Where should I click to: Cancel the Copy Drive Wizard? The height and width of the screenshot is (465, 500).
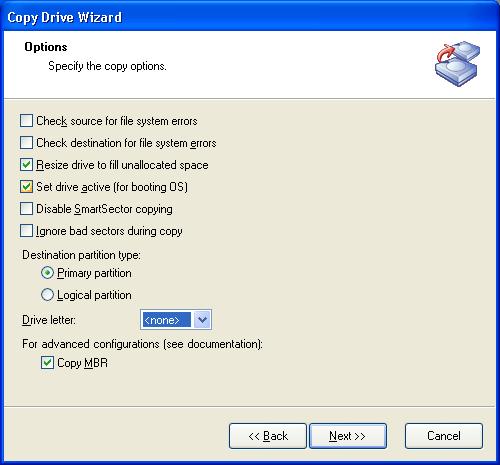[444, 436]
